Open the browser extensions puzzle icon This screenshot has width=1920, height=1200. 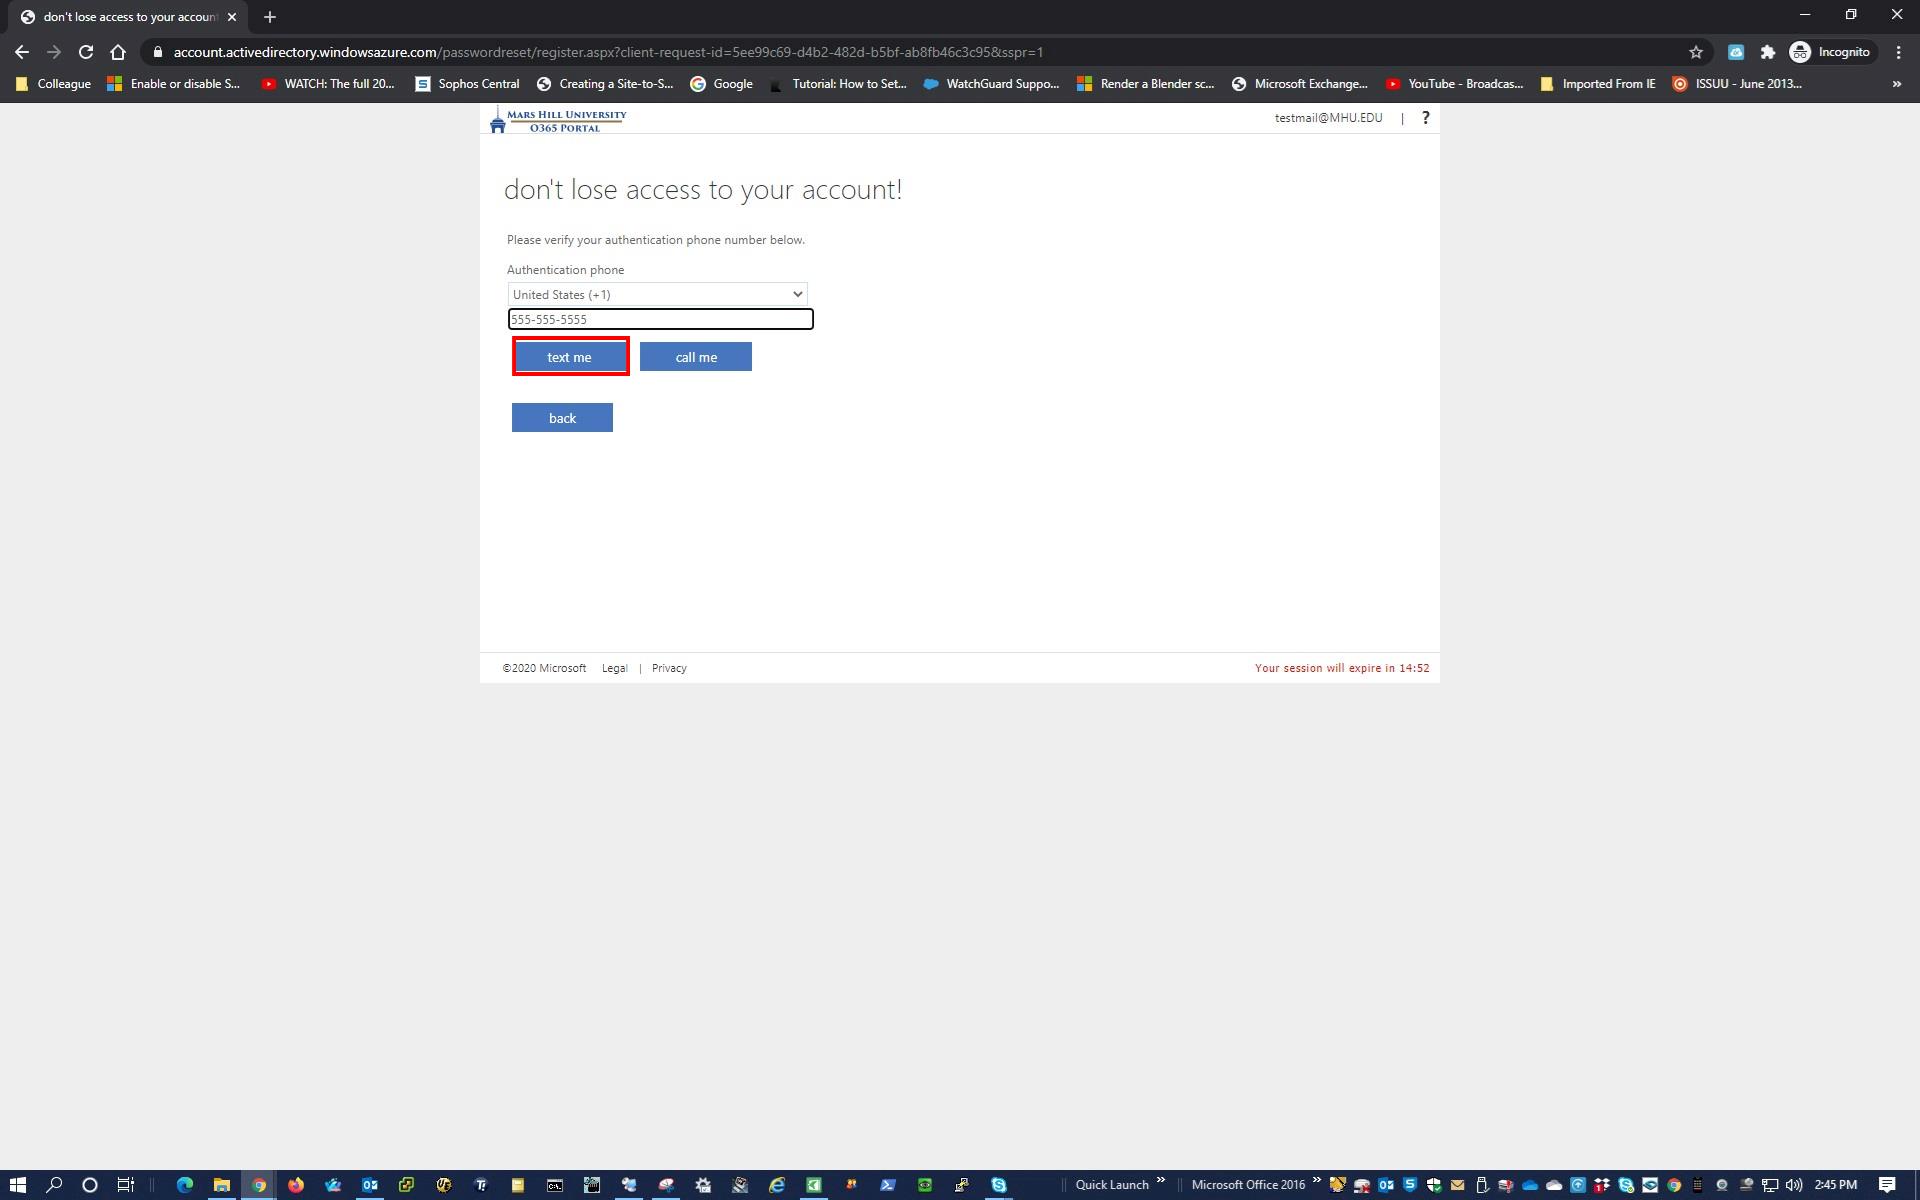coord(1768,51)
